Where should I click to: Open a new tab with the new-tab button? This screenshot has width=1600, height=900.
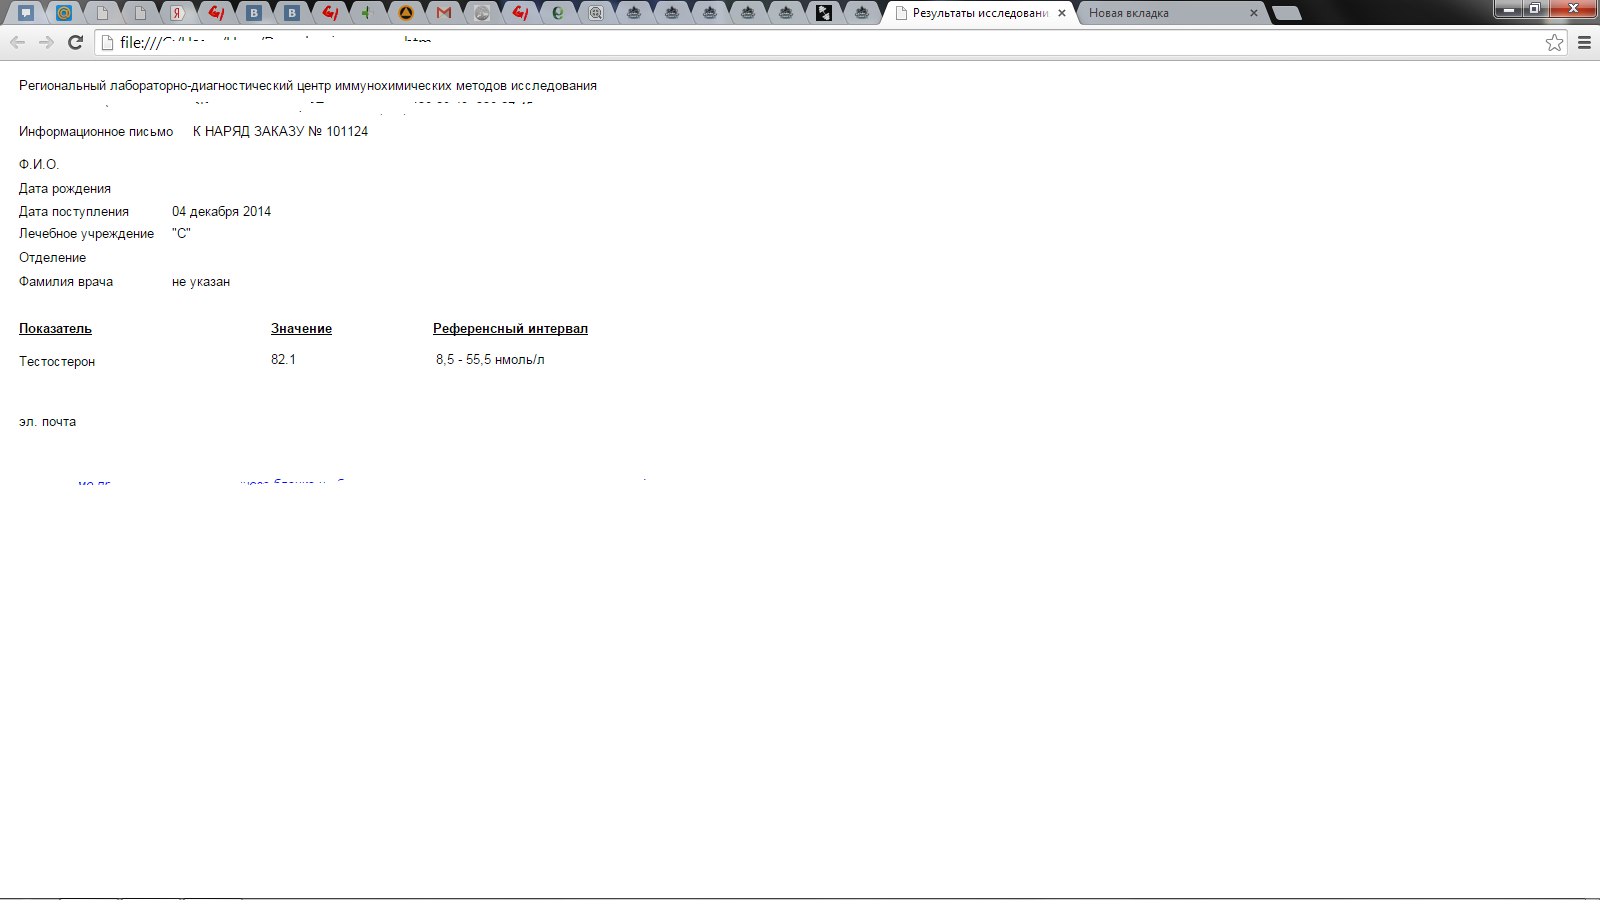click(x=1287, y=13)
